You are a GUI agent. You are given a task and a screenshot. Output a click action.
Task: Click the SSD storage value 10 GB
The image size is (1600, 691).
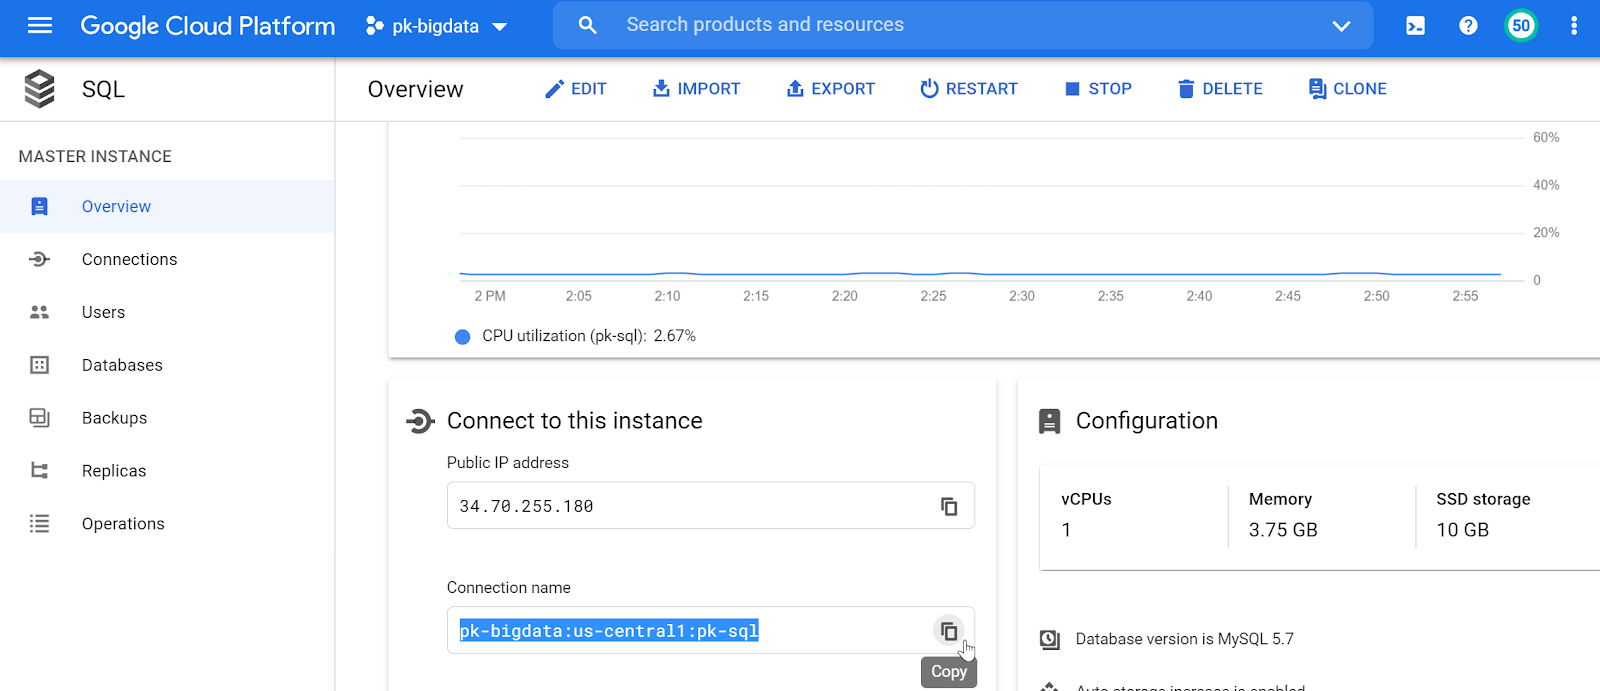pos(1463,530)
